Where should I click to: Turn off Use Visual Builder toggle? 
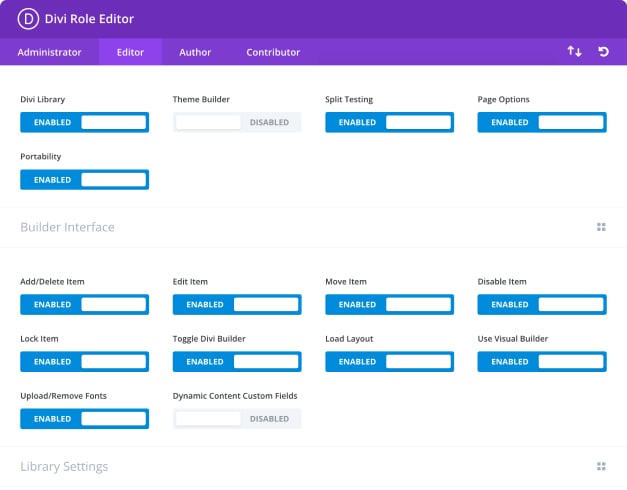point(541,362)
